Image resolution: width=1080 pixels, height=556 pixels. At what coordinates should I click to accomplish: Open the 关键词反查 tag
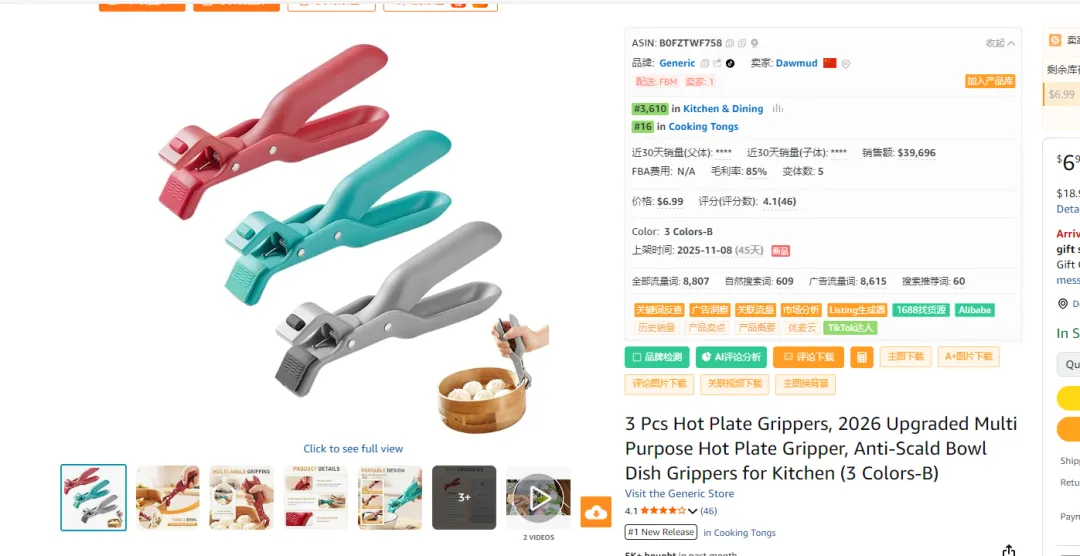(x=659, y=310)
